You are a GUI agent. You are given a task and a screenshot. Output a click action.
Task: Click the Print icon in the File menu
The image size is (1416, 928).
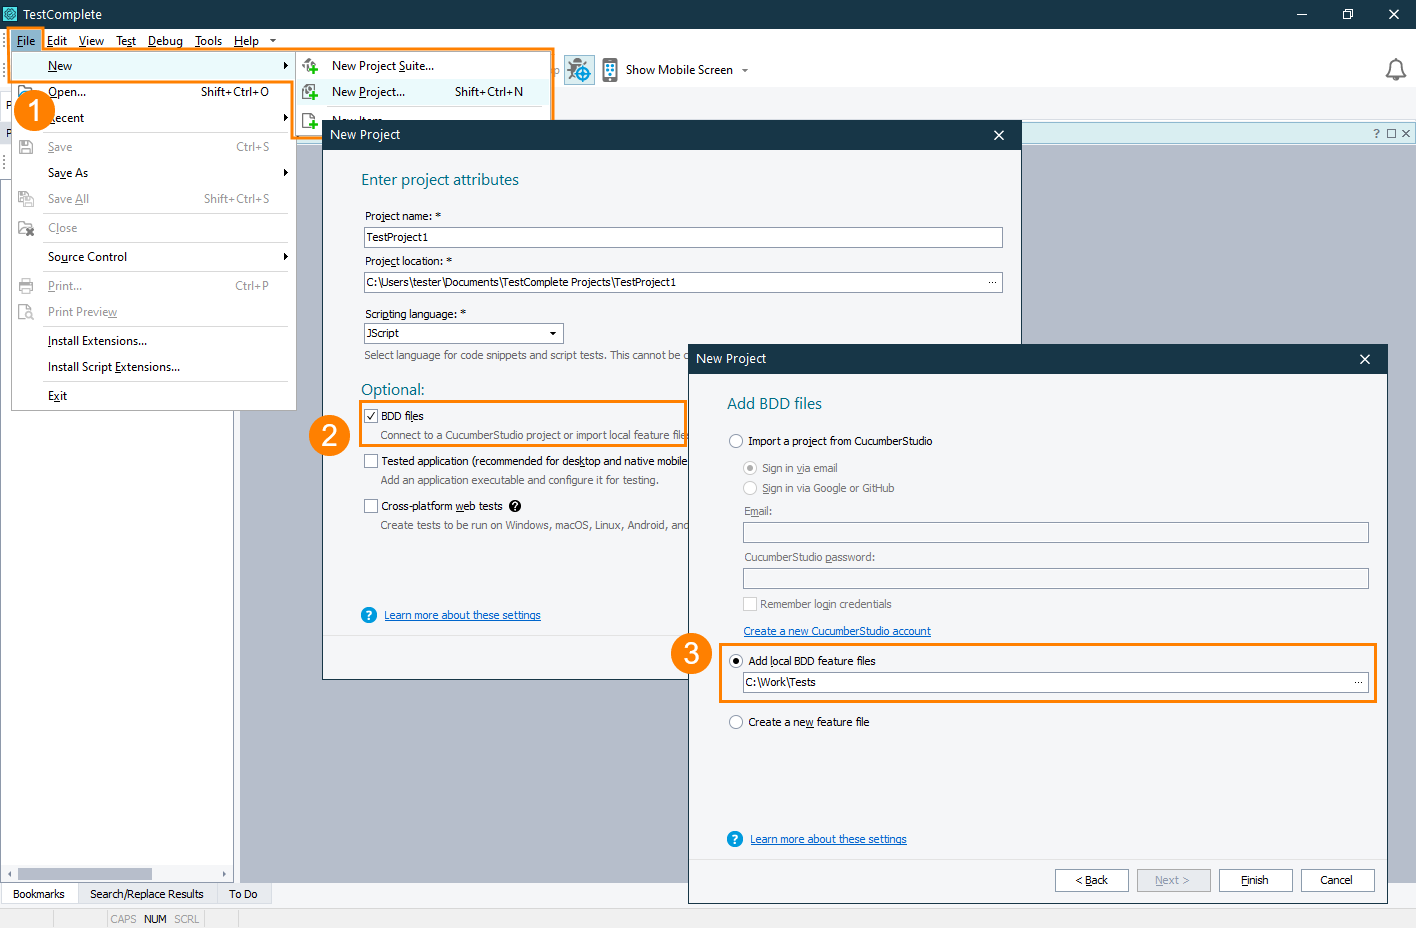pyautogui.click(x=27, y=285)
